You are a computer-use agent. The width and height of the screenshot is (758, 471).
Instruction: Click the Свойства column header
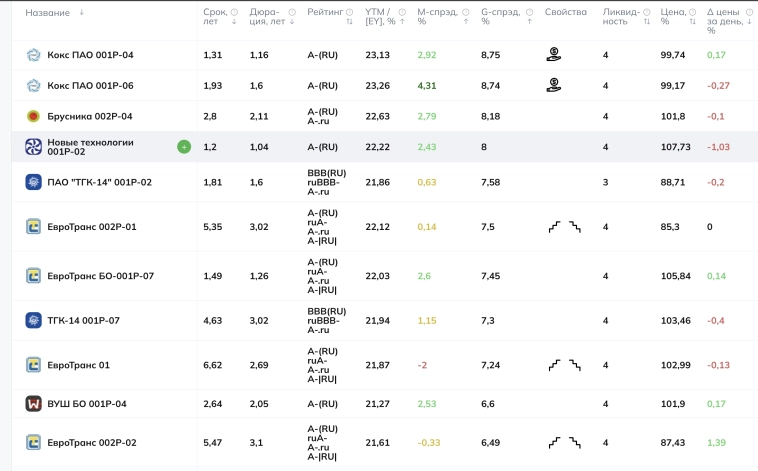tap(566, 13)
